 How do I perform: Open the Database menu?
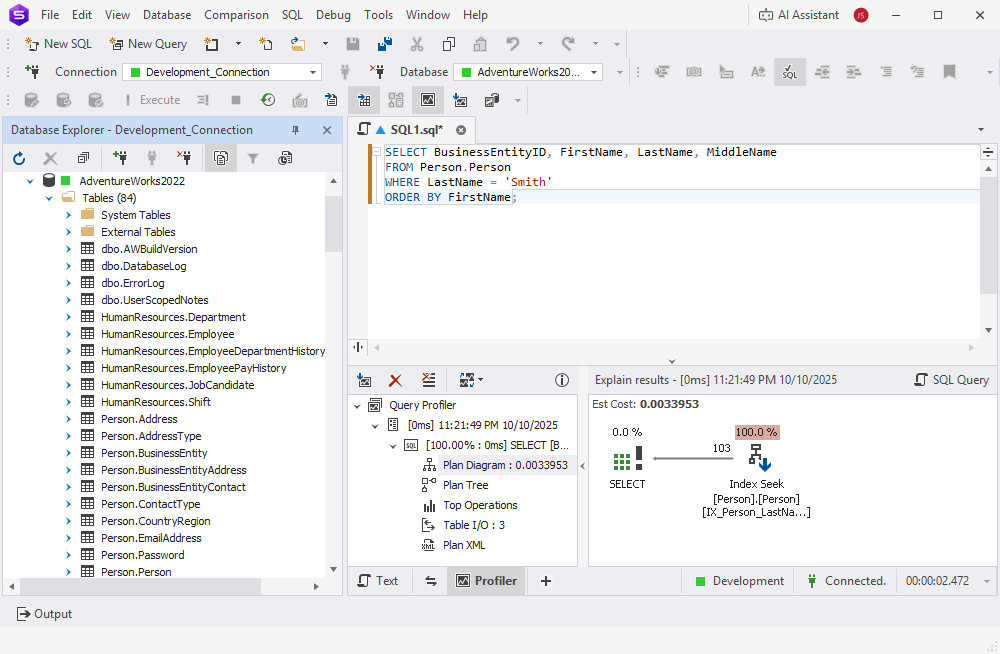pyautogui.click(x=166, y=15)
